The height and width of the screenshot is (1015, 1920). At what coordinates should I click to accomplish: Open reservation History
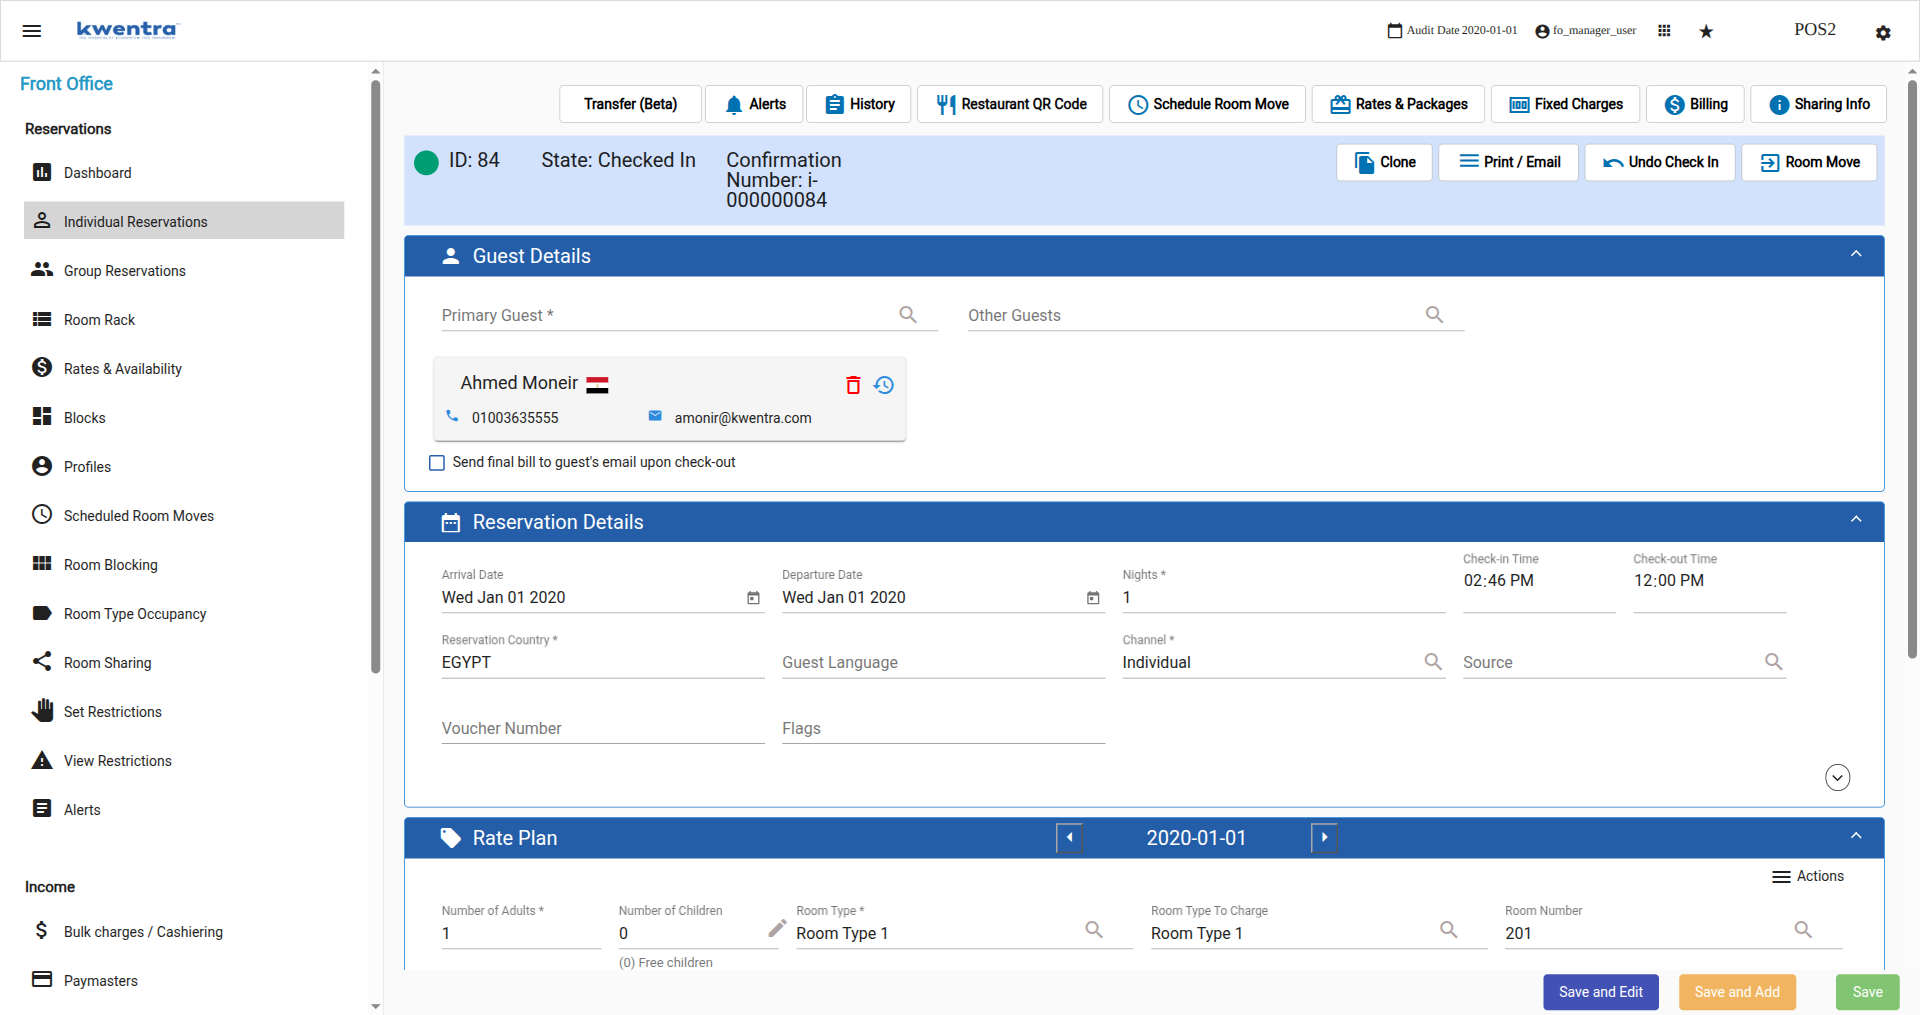pos(858,104)
